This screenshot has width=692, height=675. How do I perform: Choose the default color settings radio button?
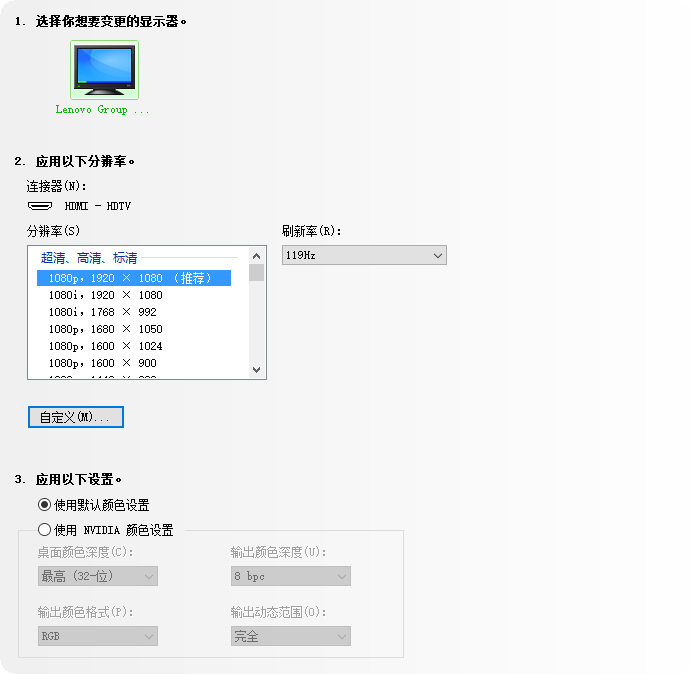44,505
